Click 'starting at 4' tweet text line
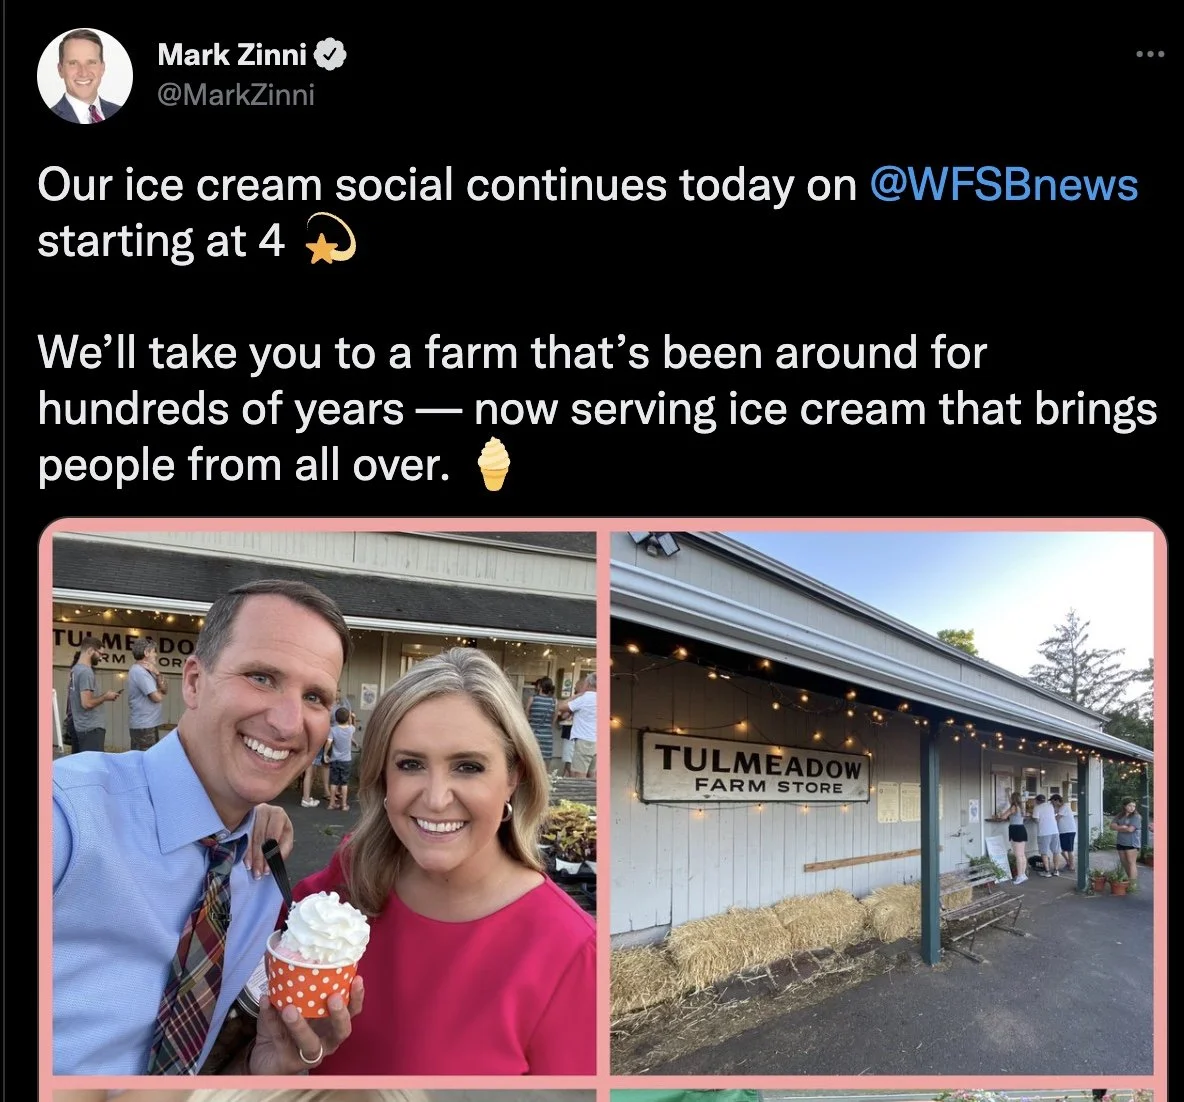Viewport: 1184px width, 1102px height. point(161,242)
